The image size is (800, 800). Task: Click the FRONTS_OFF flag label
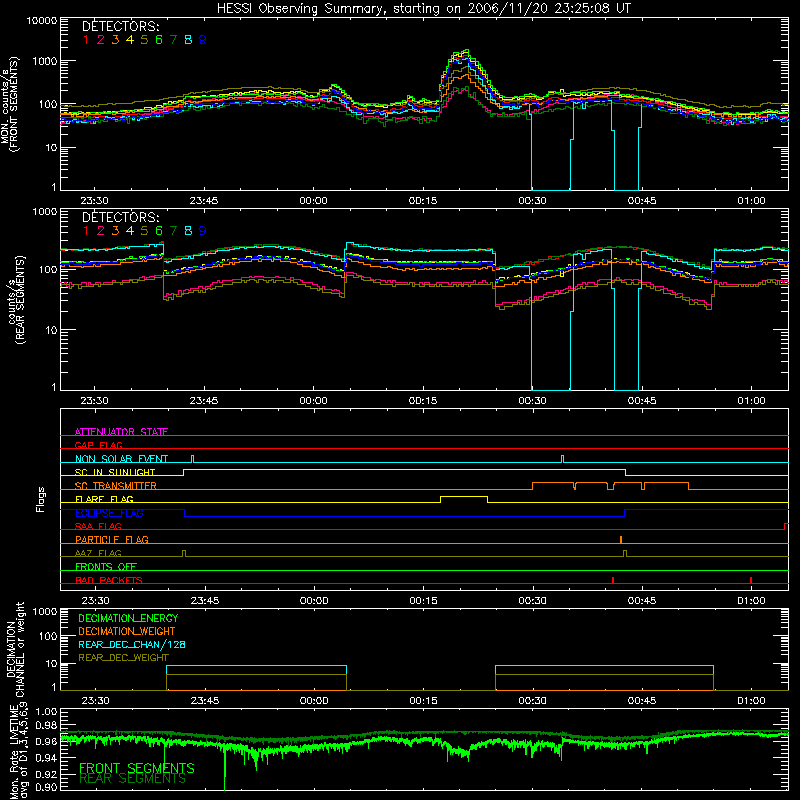[x=106, y=566]
